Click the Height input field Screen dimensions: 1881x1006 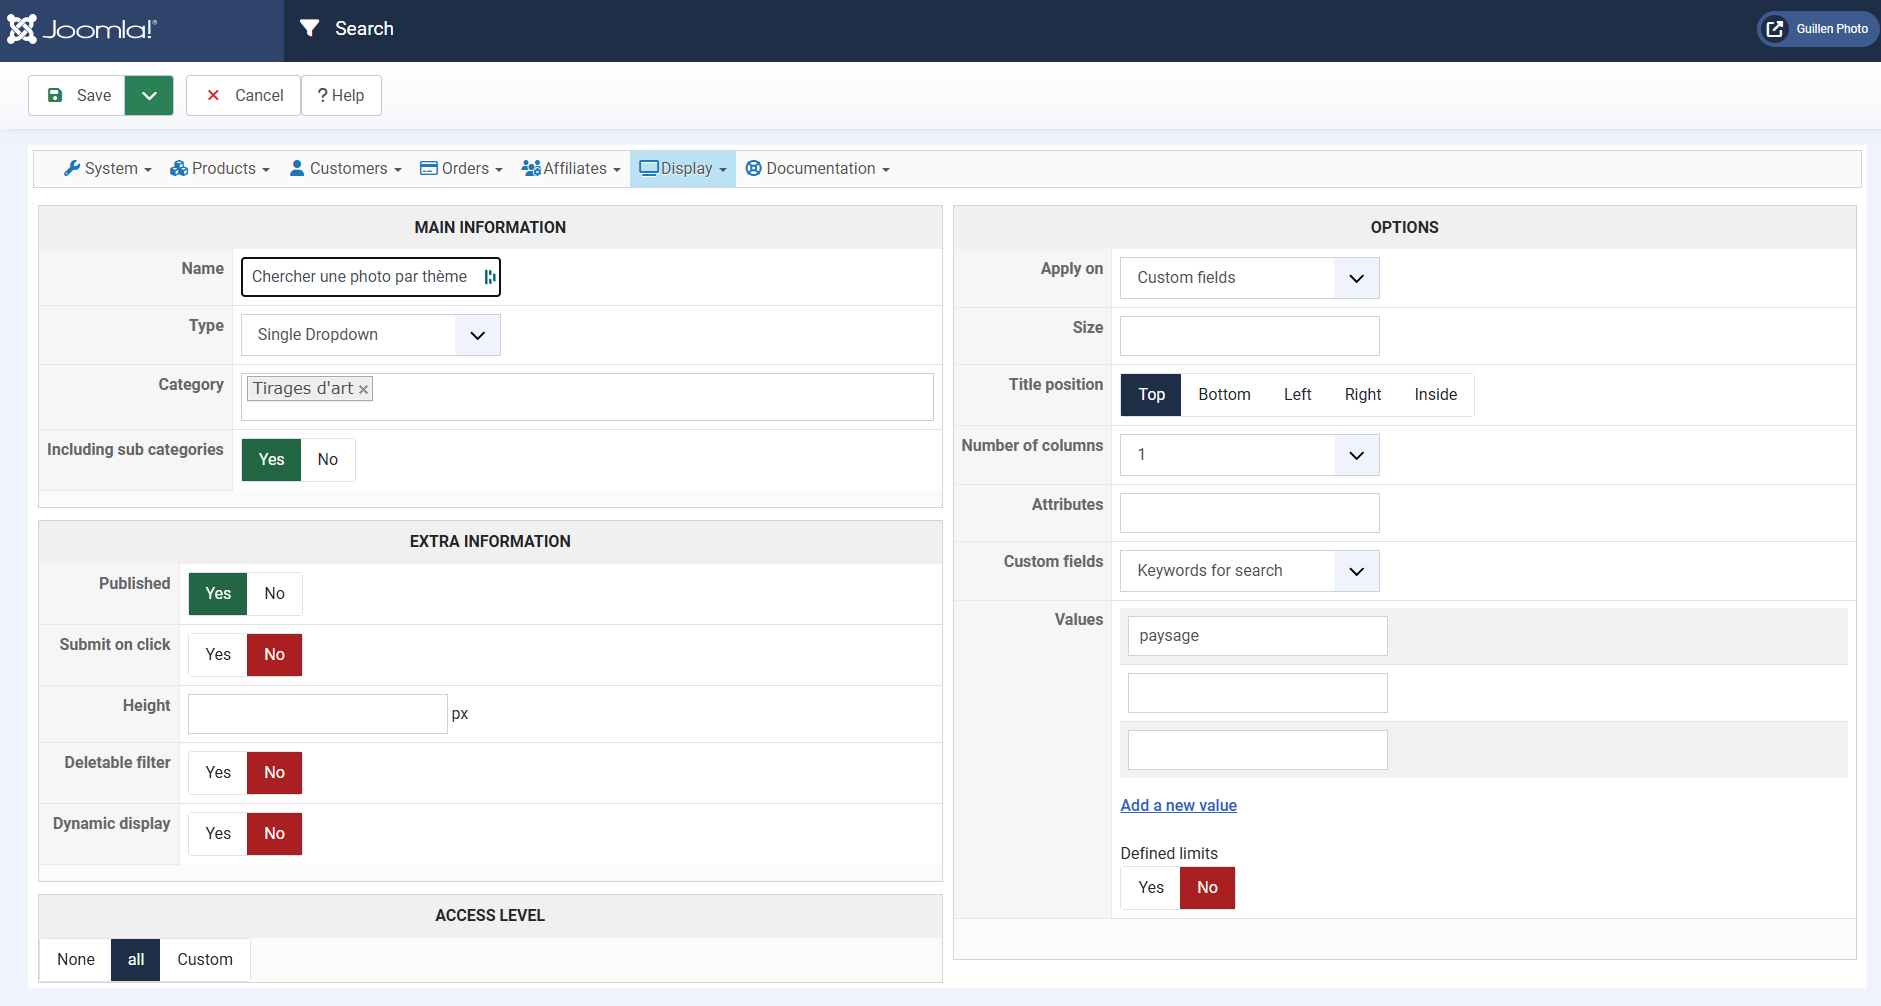[317, 714]
